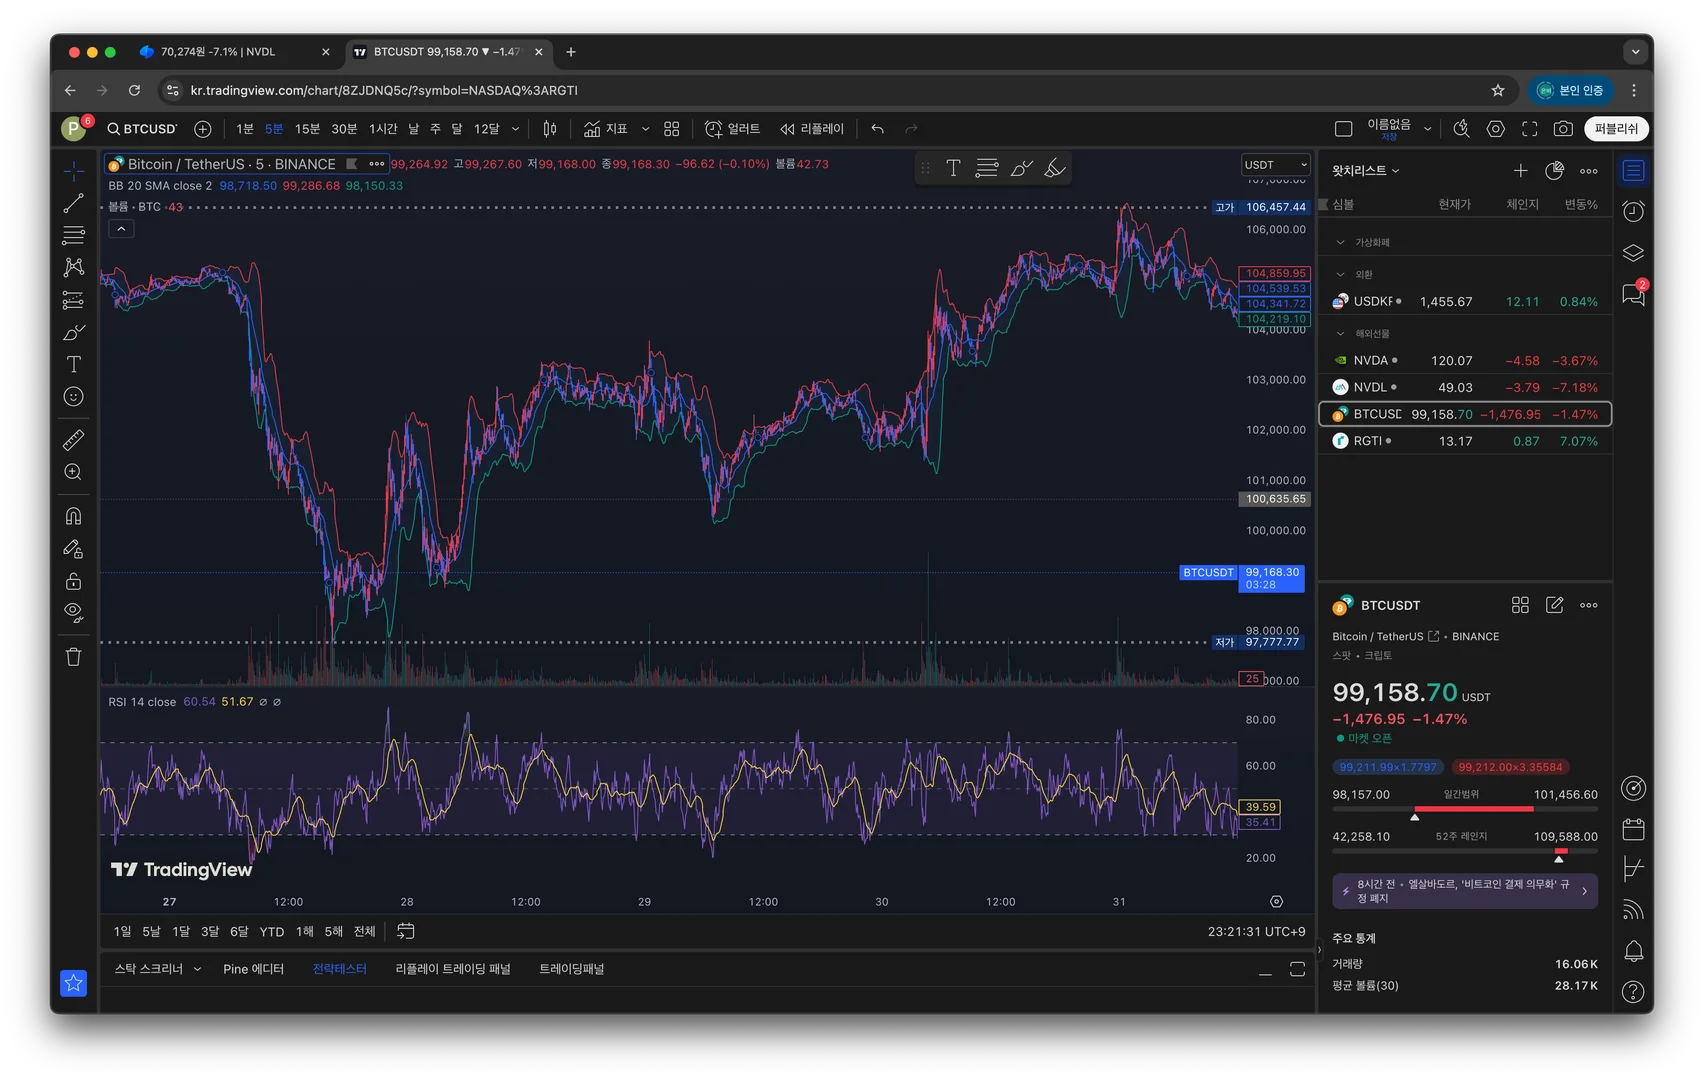Toggle hide all drawings eye icon

(73, 612)
